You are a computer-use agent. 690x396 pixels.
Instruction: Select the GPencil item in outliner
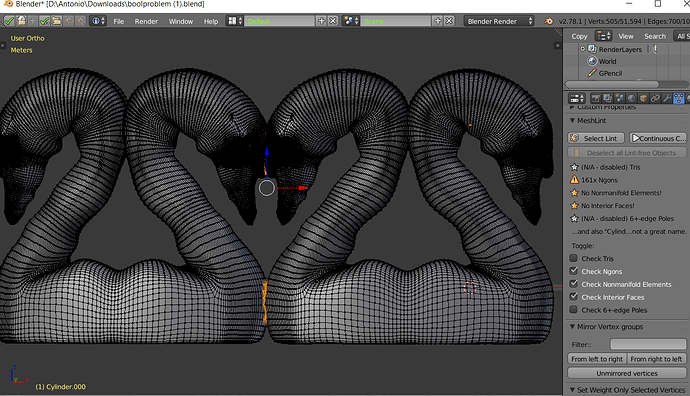[610, 73]
